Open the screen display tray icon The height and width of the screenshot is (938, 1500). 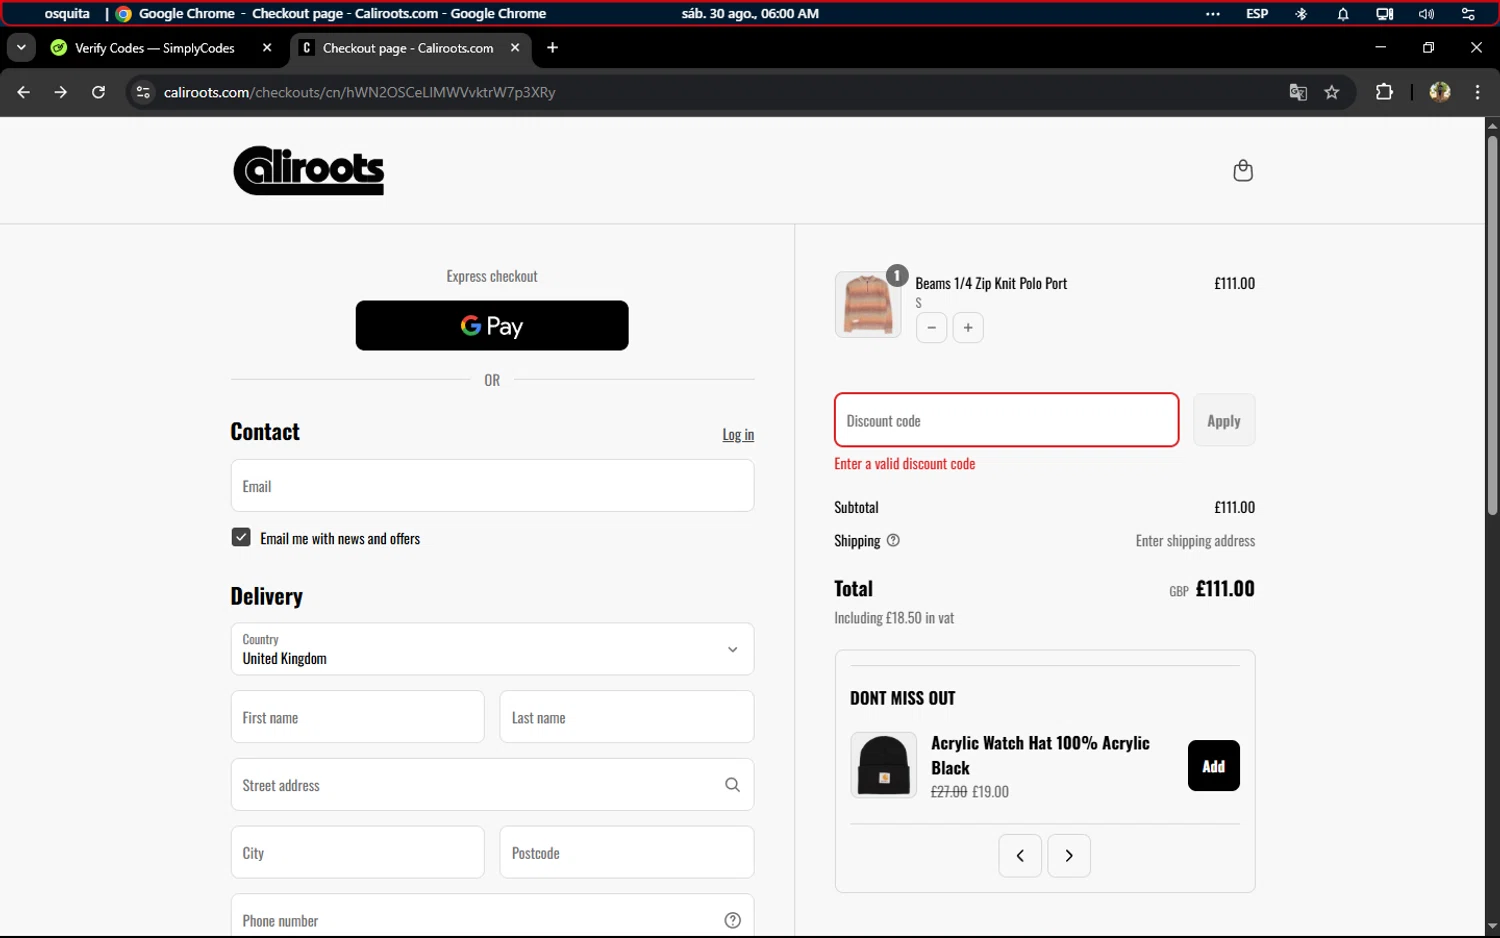1384,14
